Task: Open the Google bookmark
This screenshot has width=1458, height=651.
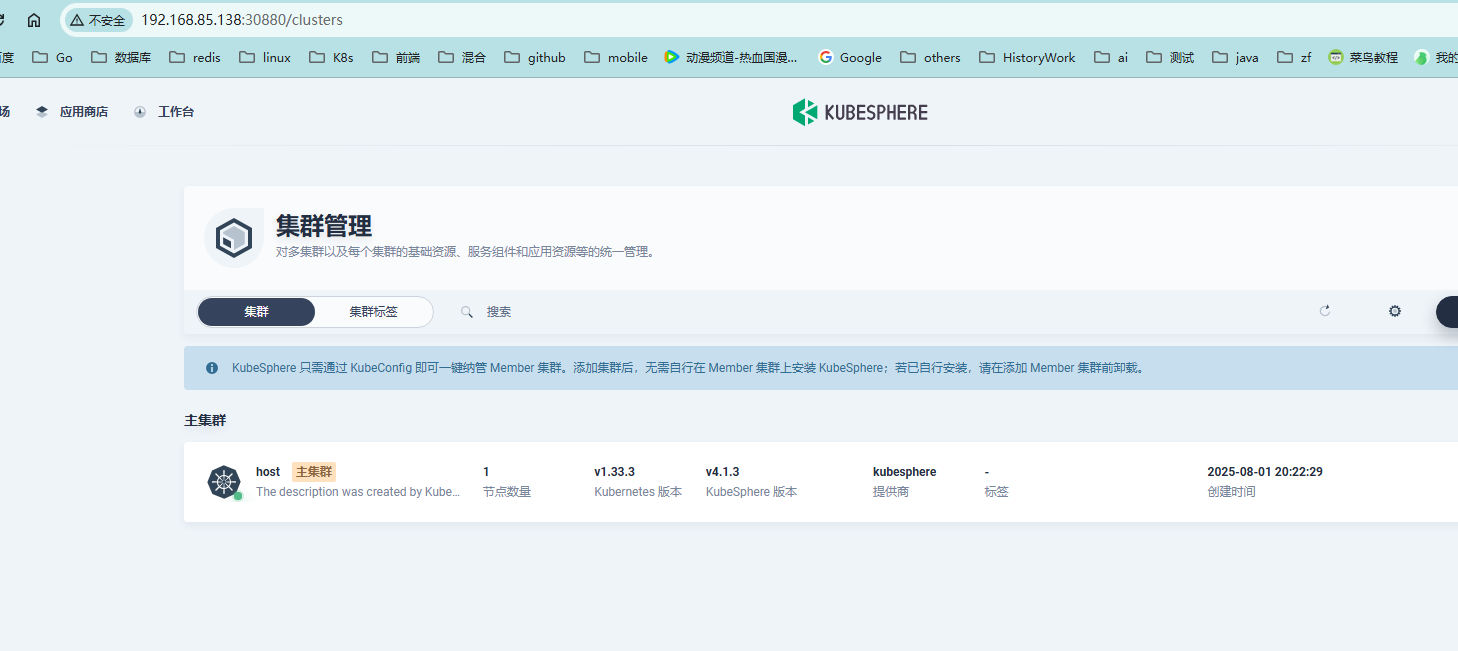Action: click(850, 57)
